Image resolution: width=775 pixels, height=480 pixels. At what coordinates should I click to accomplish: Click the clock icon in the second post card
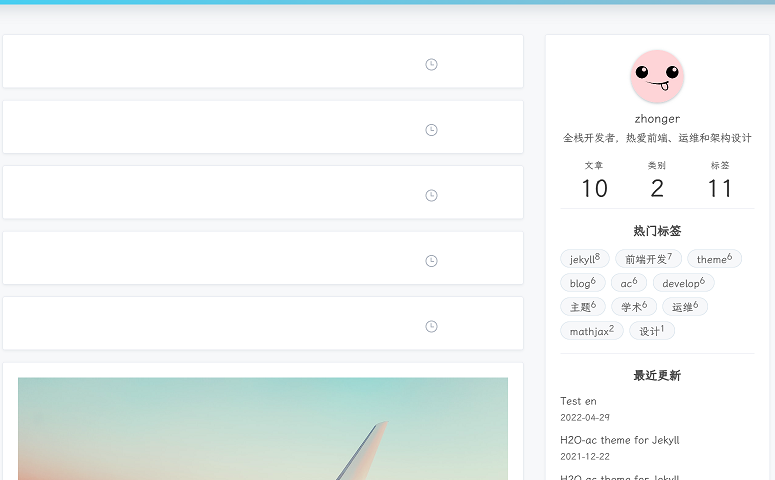[x=431, y=130]
